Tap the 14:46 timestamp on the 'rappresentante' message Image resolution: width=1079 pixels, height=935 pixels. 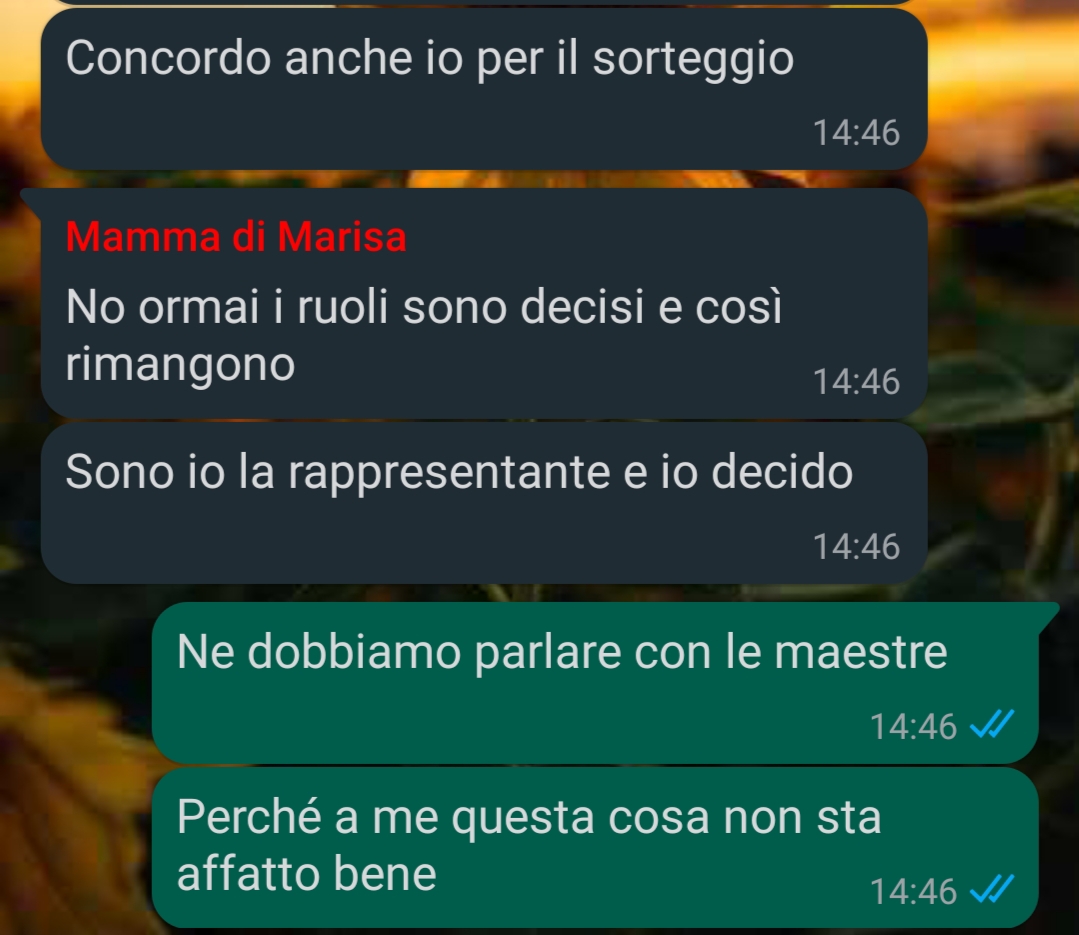point(856,547)
